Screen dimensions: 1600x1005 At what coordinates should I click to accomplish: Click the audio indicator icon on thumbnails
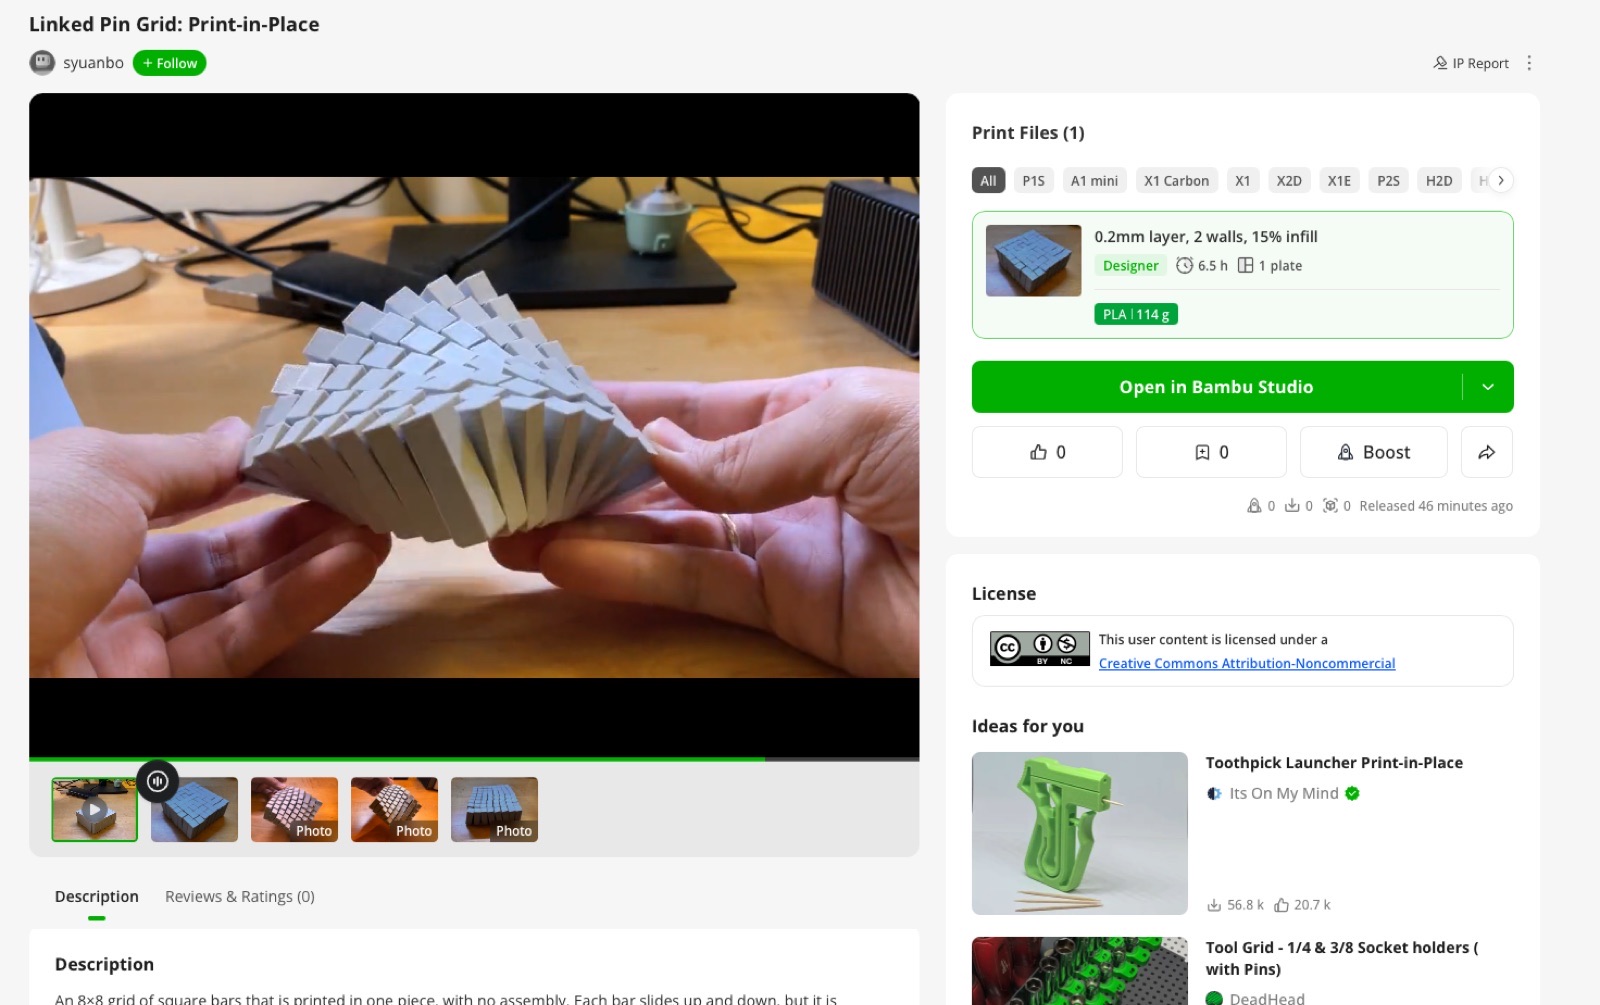(158, 781)
